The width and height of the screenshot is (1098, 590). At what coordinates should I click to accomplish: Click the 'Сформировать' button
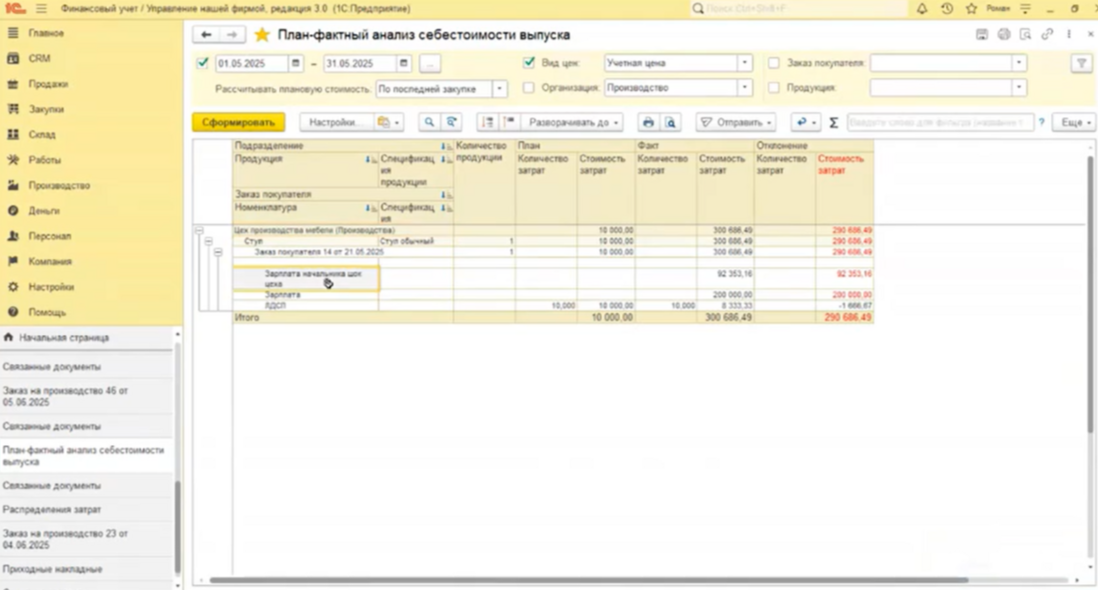click(x=238, y=122)
